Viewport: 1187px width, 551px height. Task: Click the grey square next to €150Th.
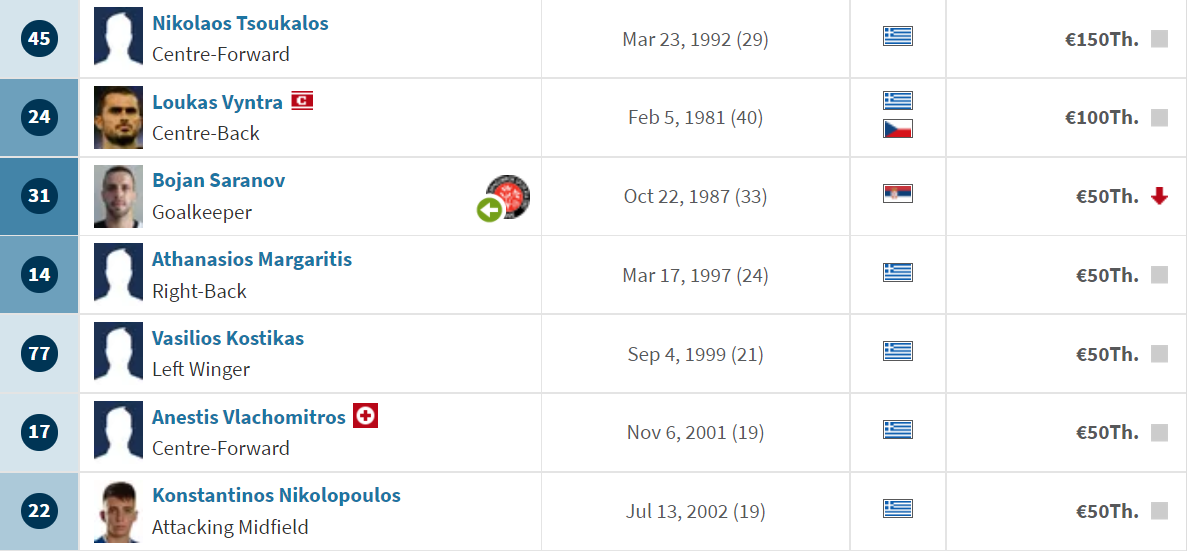[x=1159, y=39]
